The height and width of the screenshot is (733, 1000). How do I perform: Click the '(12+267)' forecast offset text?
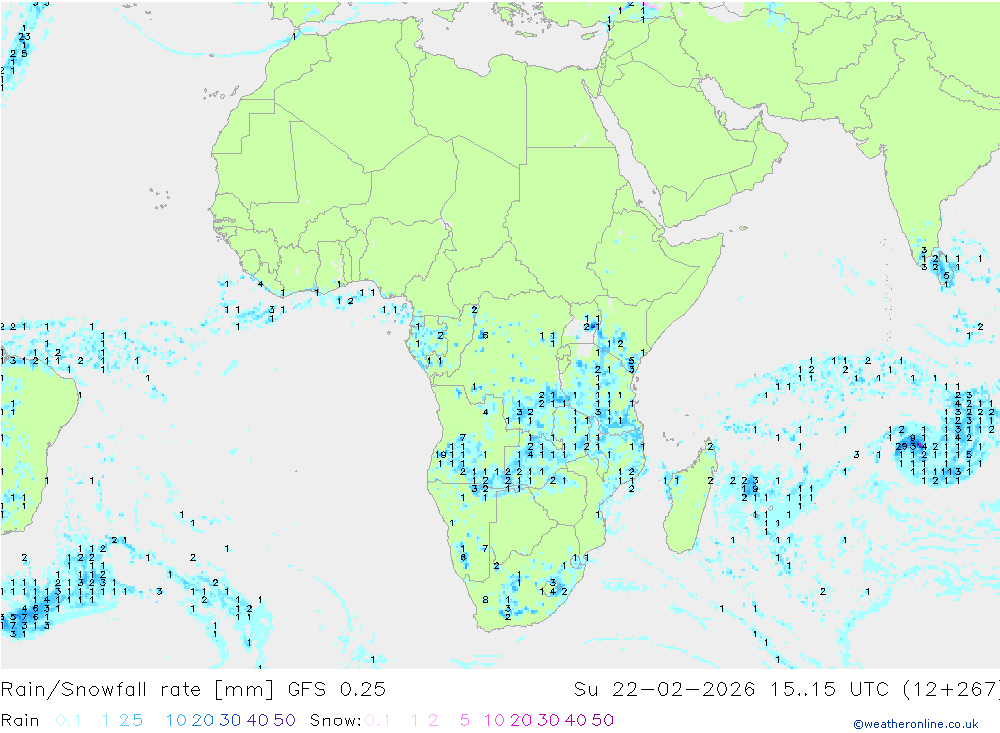pyautogui.click(x=951, y=690)
